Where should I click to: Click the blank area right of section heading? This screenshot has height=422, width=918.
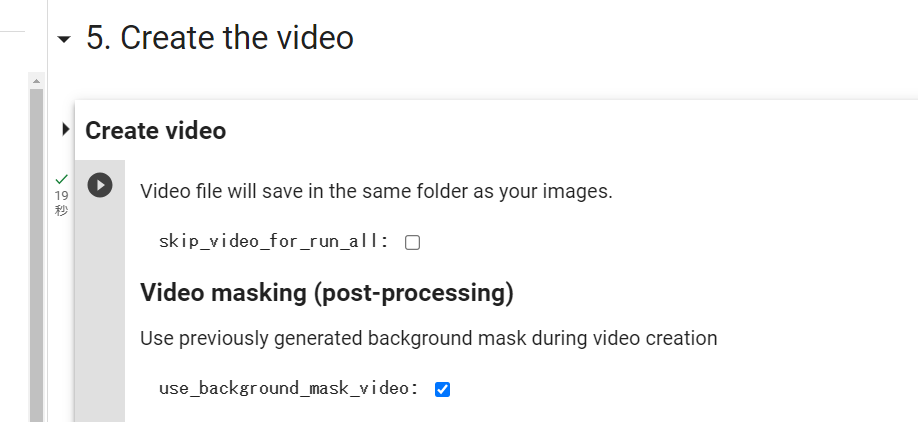click(x=636, y=37)
